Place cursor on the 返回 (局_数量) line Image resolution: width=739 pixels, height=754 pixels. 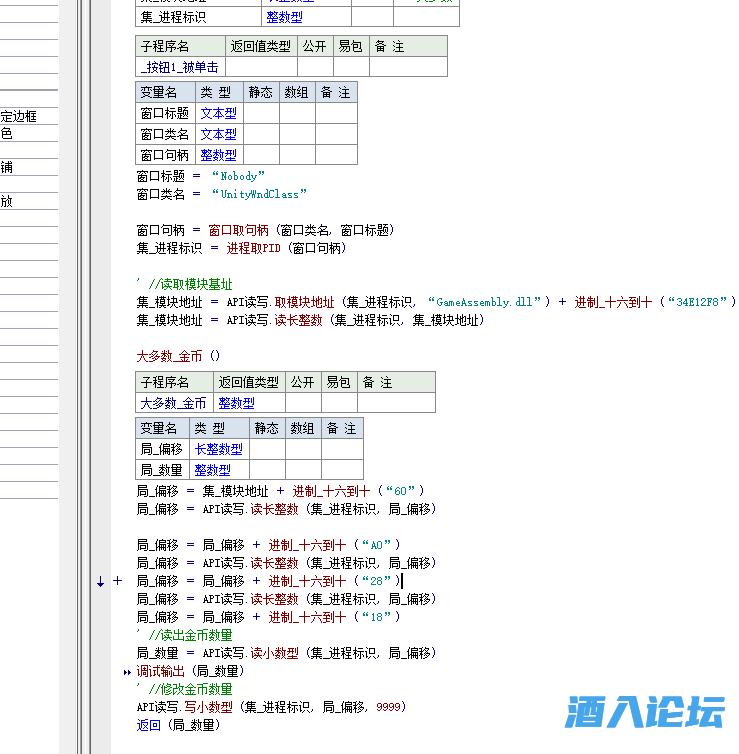click(178, 725)
